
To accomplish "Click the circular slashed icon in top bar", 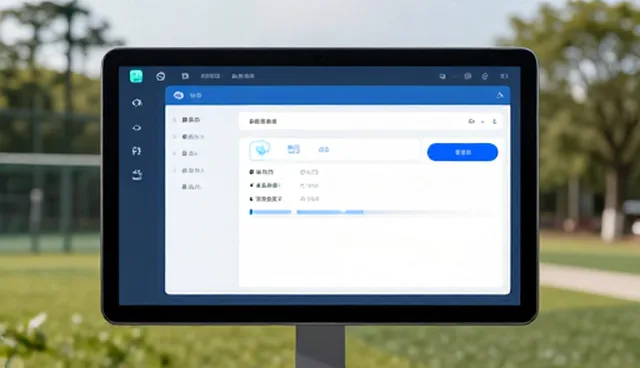I will click(x=160, y=76).
